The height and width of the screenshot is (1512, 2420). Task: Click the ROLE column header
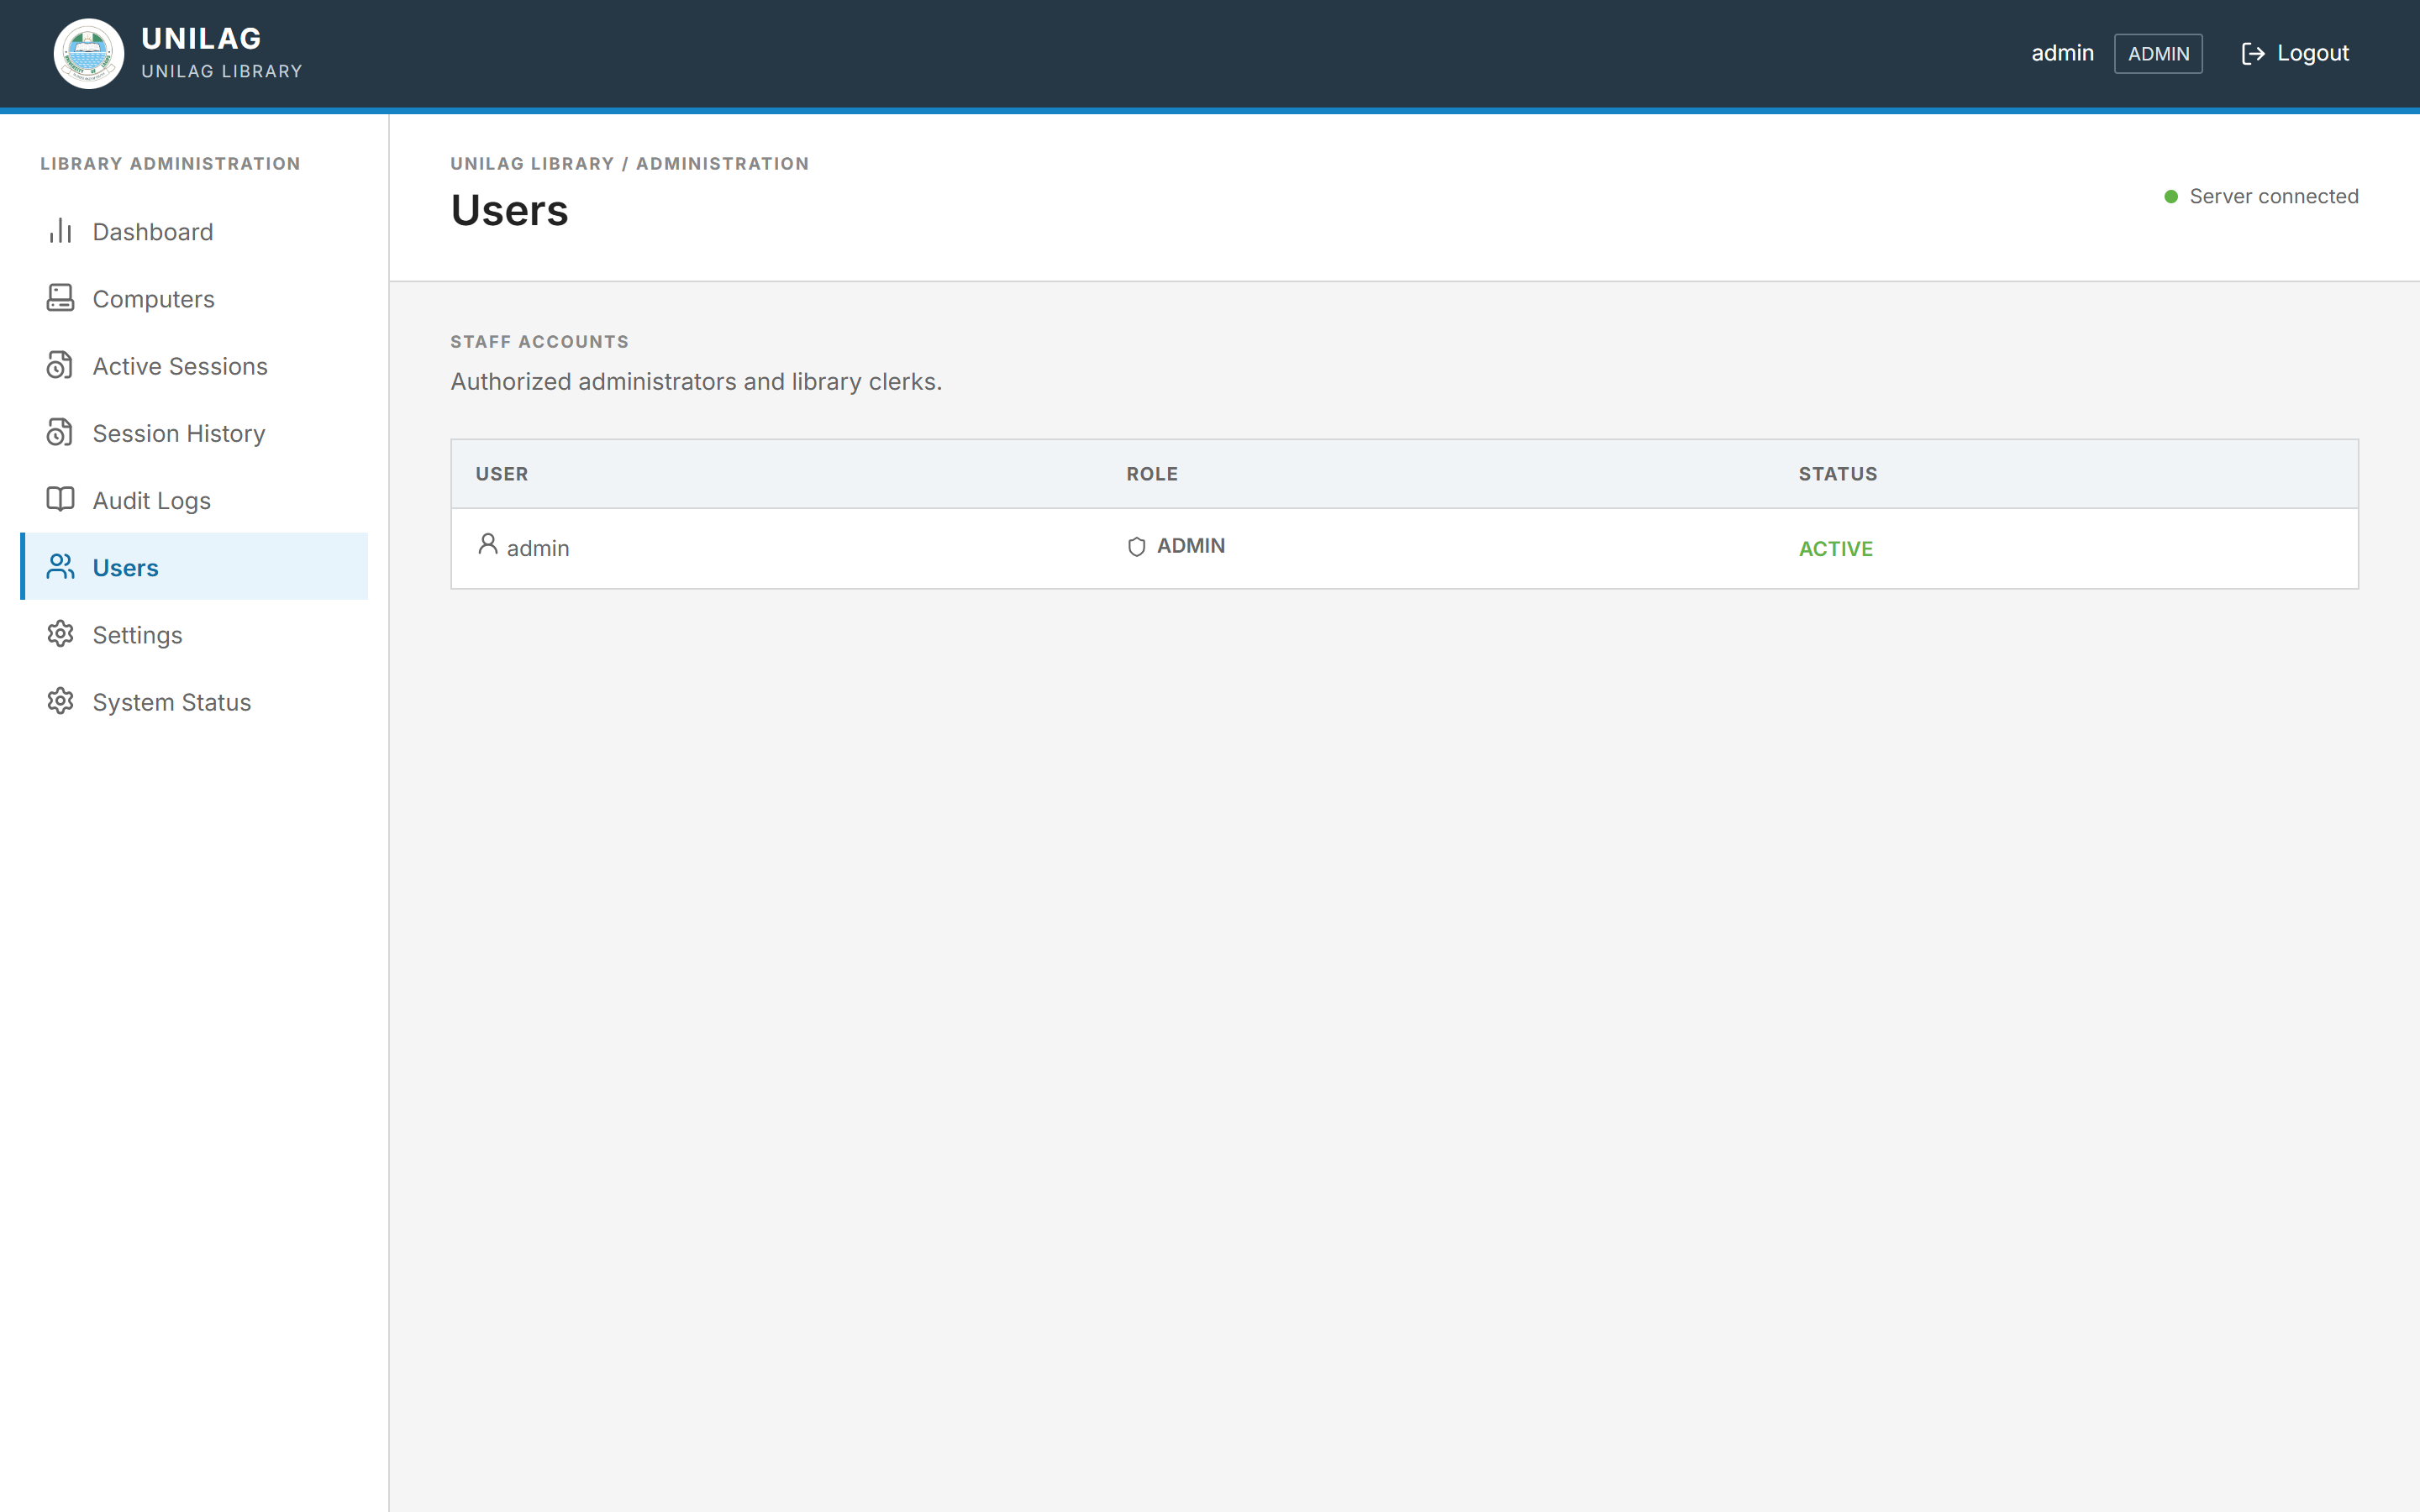coord(1152,474)
